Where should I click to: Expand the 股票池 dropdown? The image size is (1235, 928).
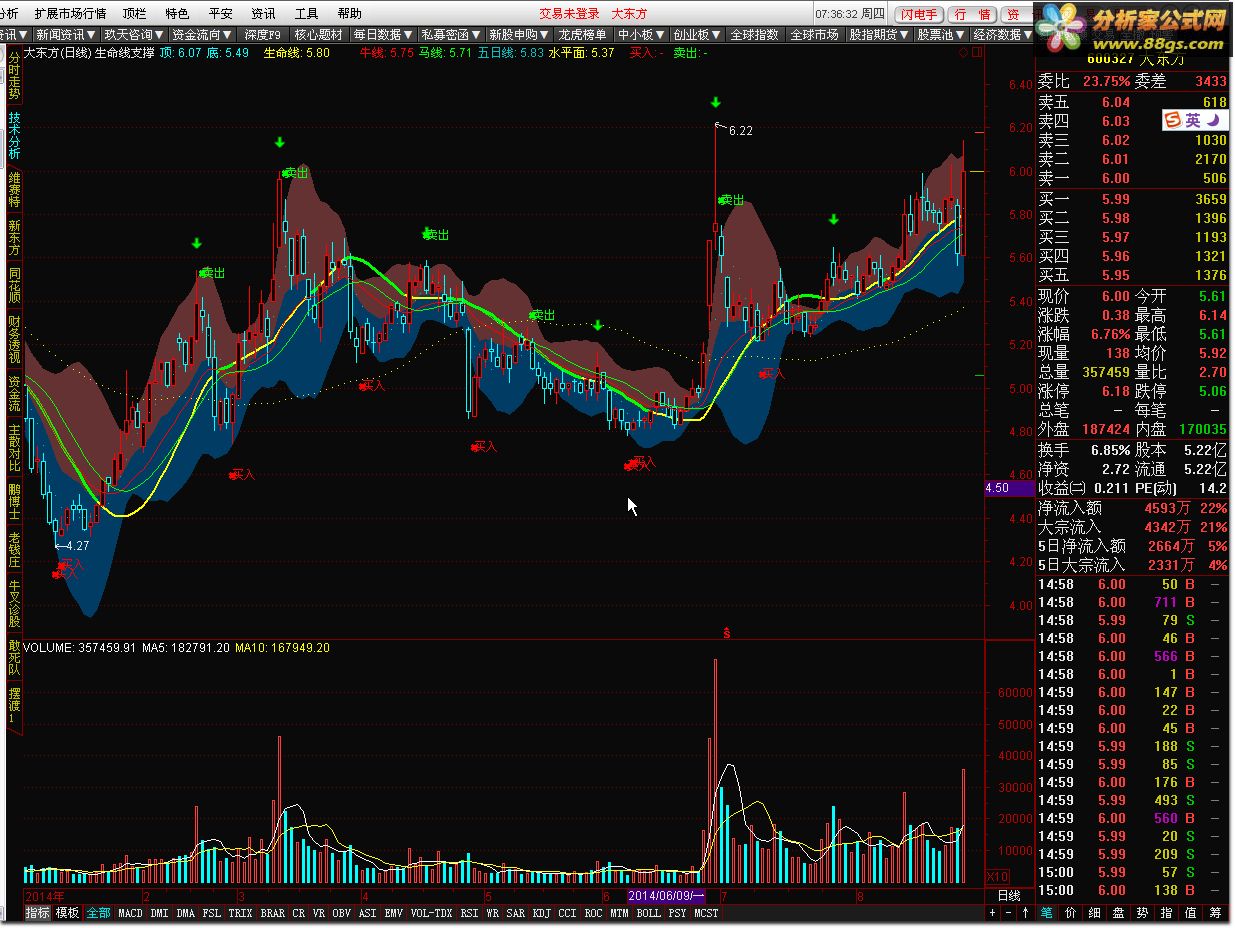(940, 34)
